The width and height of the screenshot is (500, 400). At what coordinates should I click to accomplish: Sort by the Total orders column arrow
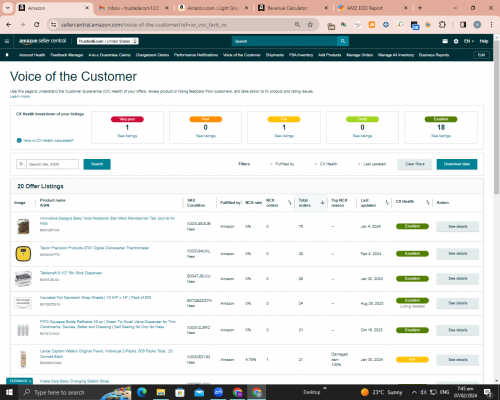click(x=322, y=202)
